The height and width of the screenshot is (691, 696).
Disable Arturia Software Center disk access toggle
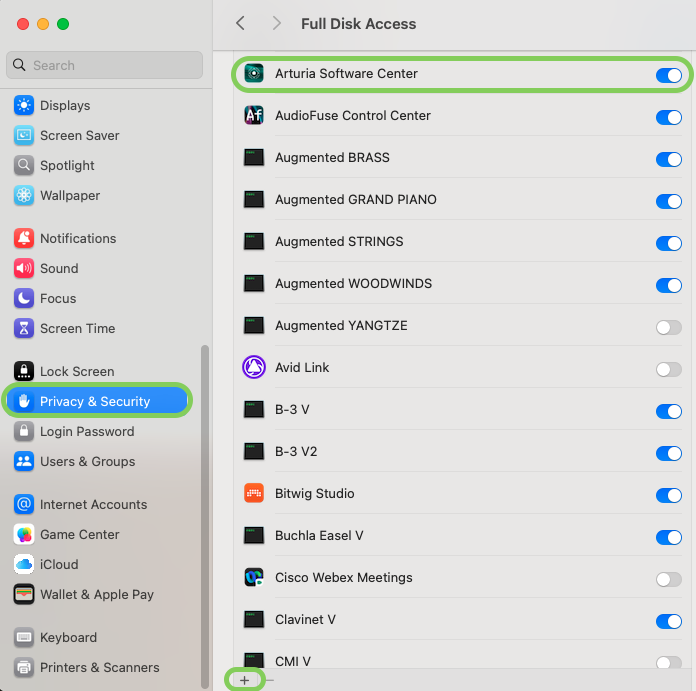[x=668, y=75]
